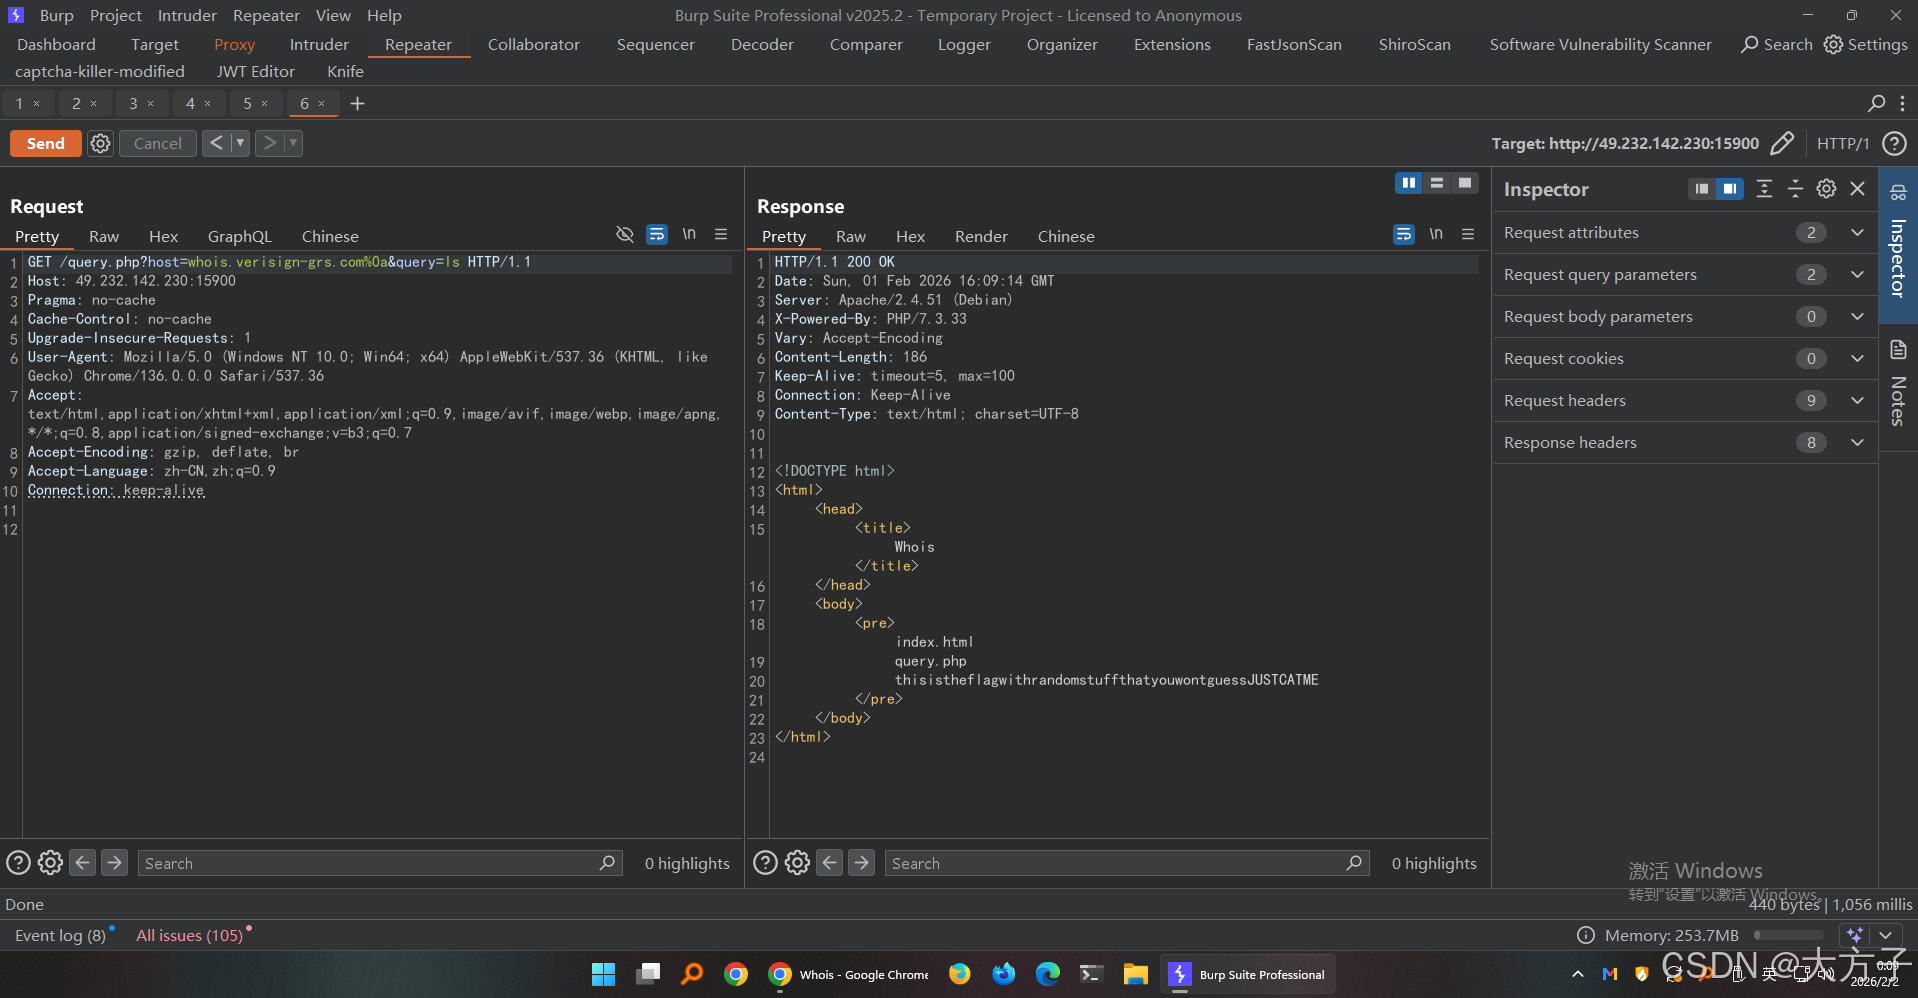The image size is (1918, 998).
Task: Open Response search settings gear
Action: [x=797, y=862]
